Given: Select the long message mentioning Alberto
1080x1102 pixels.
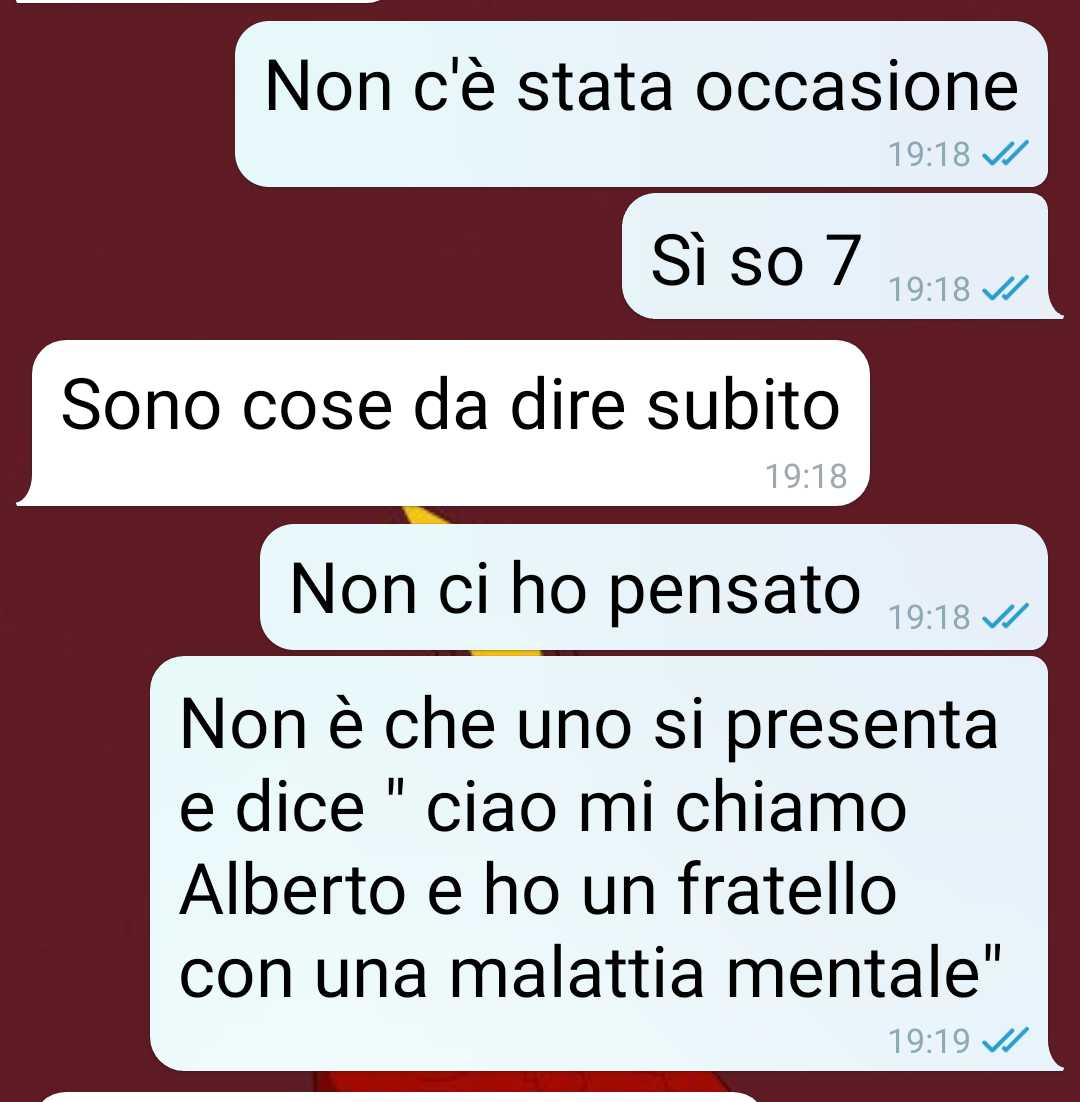Looking at the screenshot, I should point(604,864).
